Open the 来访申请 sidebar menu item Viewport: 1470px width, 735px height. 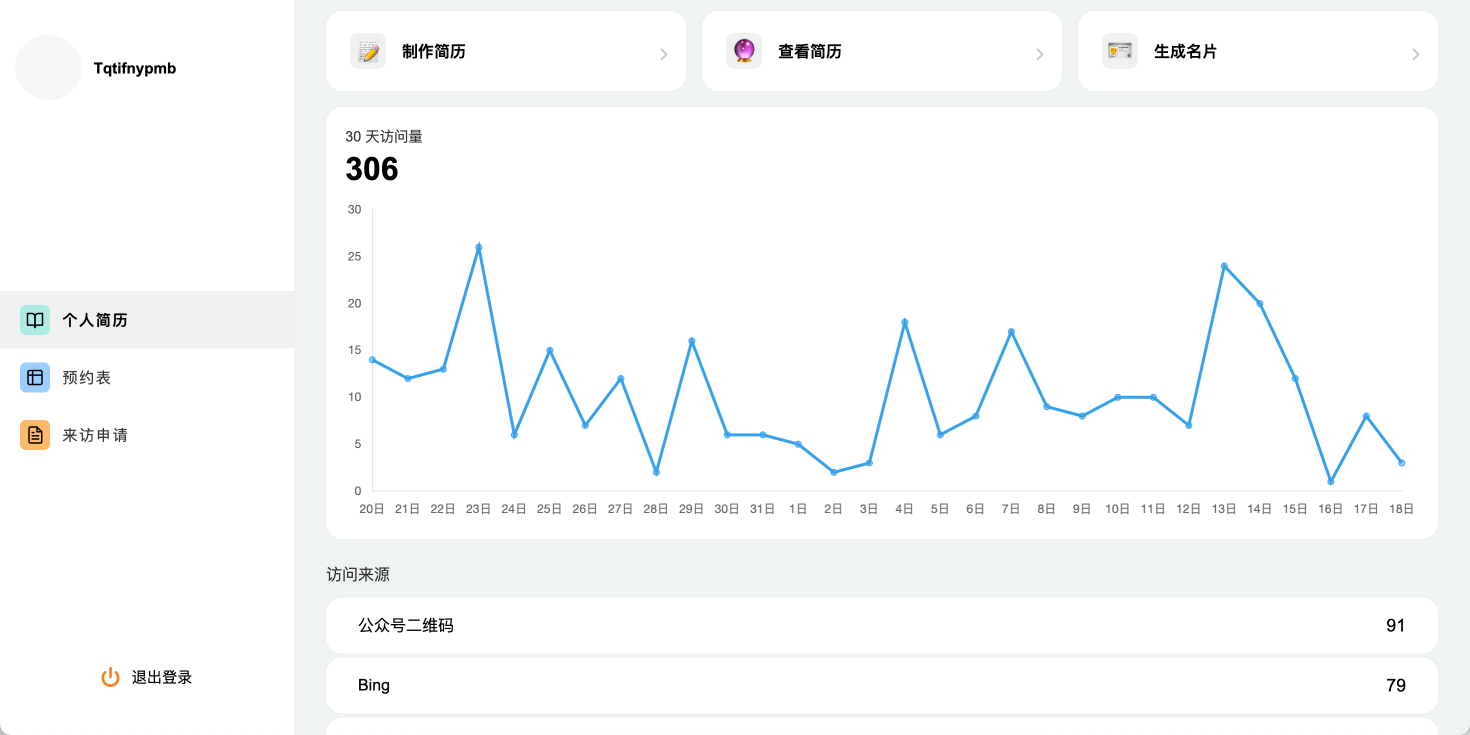point(147,435)
